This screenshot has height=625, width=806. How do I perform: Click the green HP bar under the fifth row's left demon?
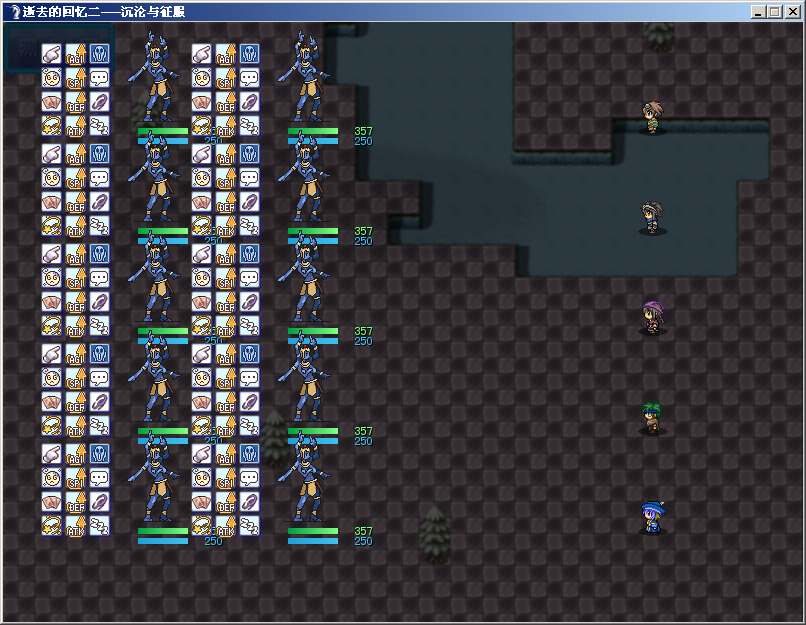(163, 531)
